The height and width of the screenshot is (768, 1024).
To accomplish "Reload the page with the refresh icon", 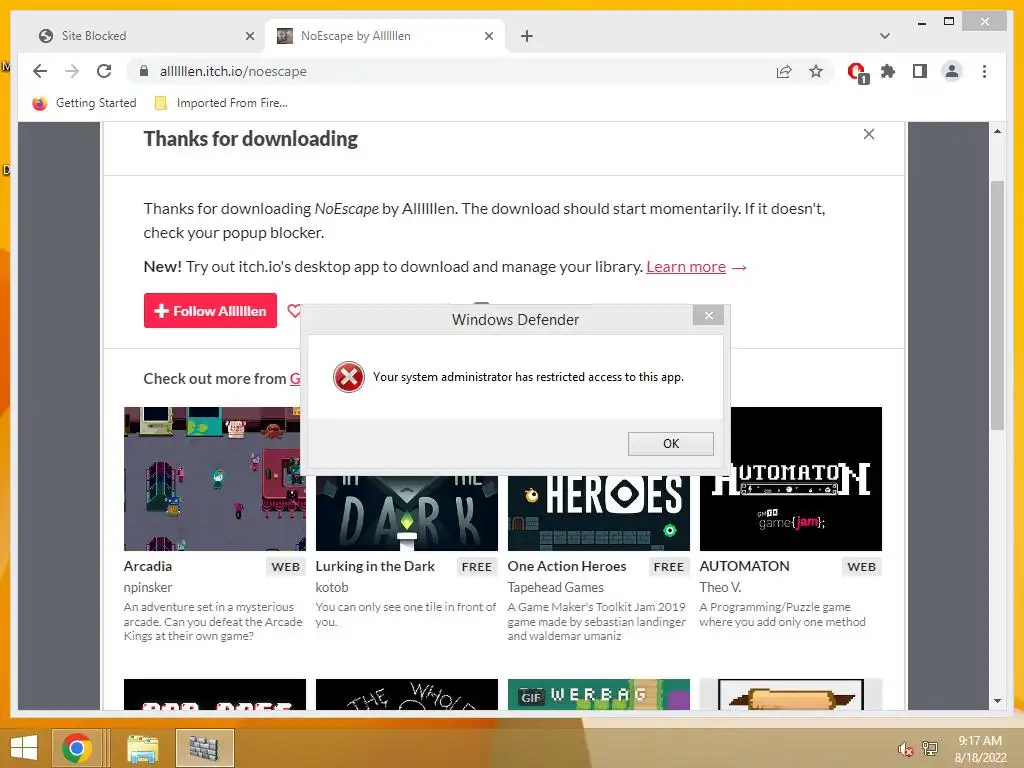I will pos(104,71).
